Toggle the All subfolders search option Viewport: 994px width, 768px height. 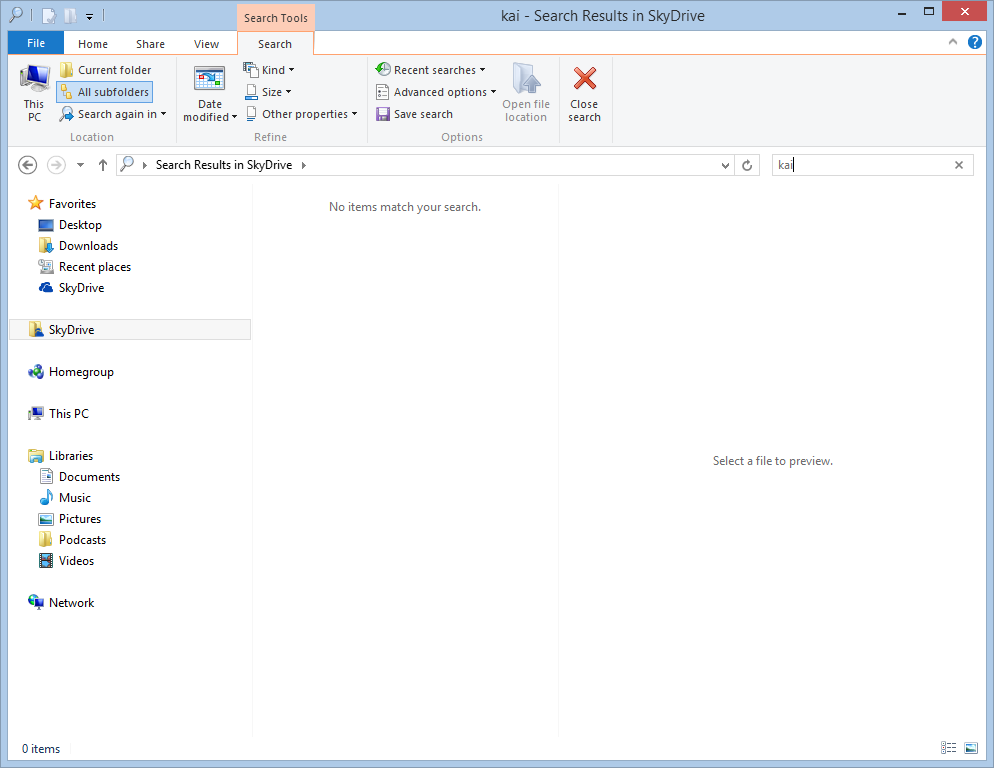click(x=105, y=92)
